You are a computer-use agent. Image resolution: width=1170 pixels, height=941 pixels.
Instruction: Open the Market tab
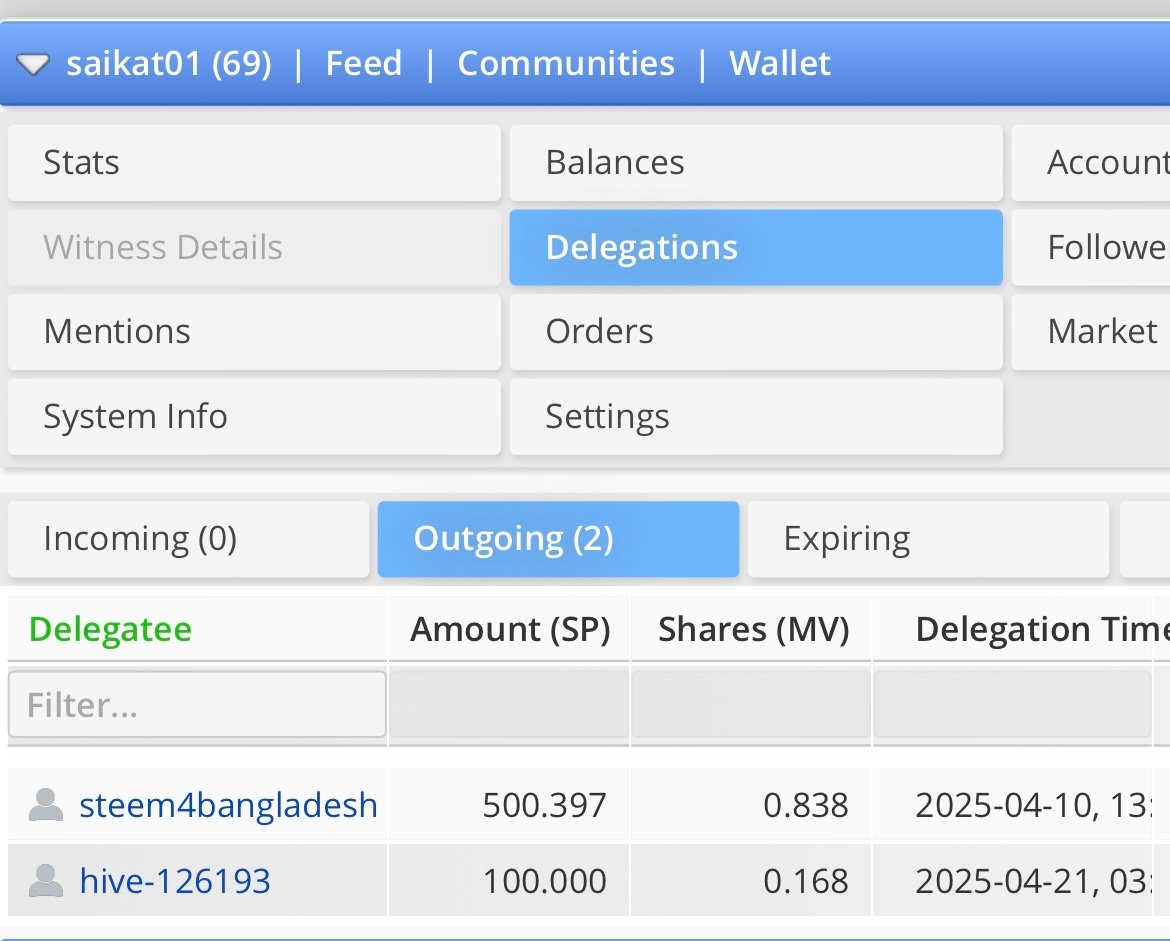tap(1091, 332)
